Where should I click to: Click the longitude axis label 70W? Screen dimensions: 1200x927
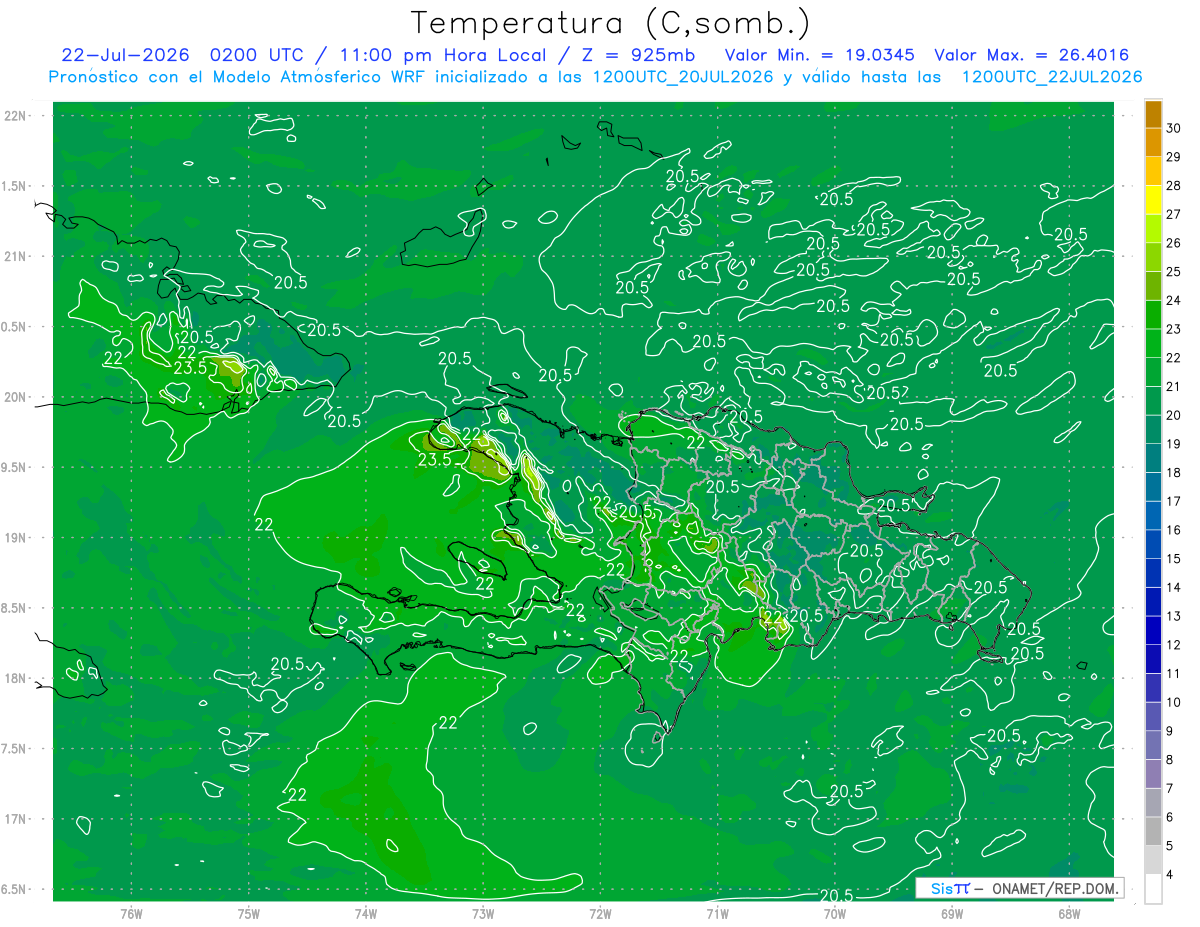(835, 914)
